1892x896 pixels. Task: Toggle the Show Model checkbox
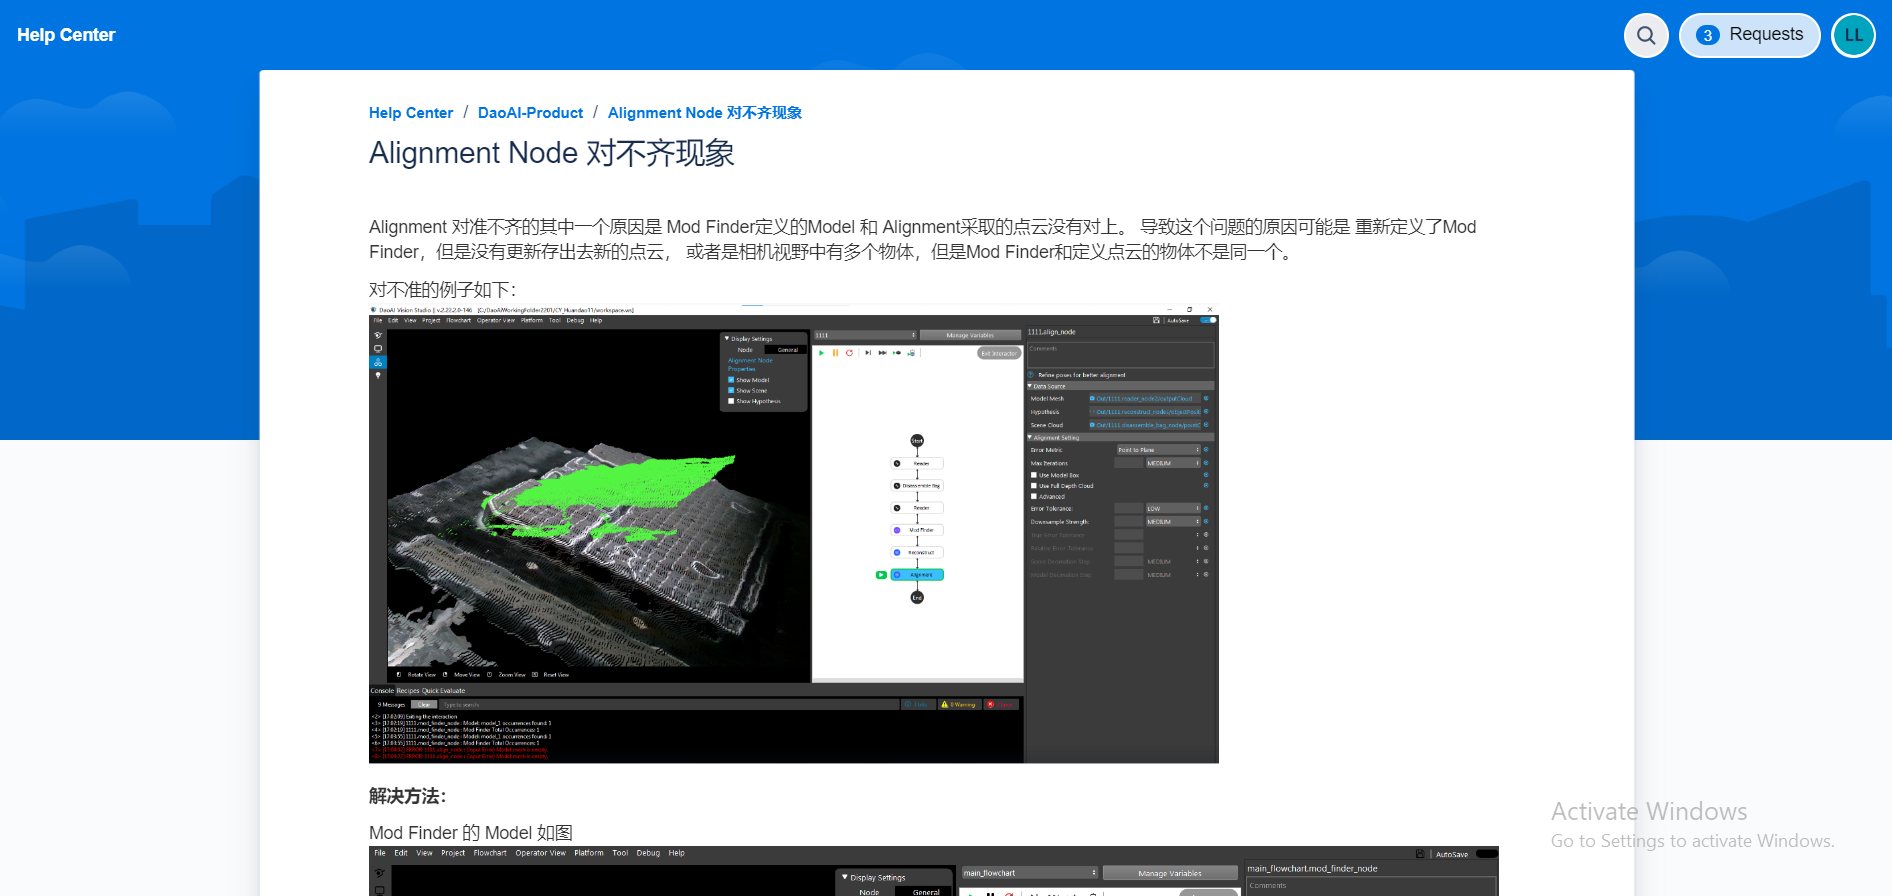(731, 380)
